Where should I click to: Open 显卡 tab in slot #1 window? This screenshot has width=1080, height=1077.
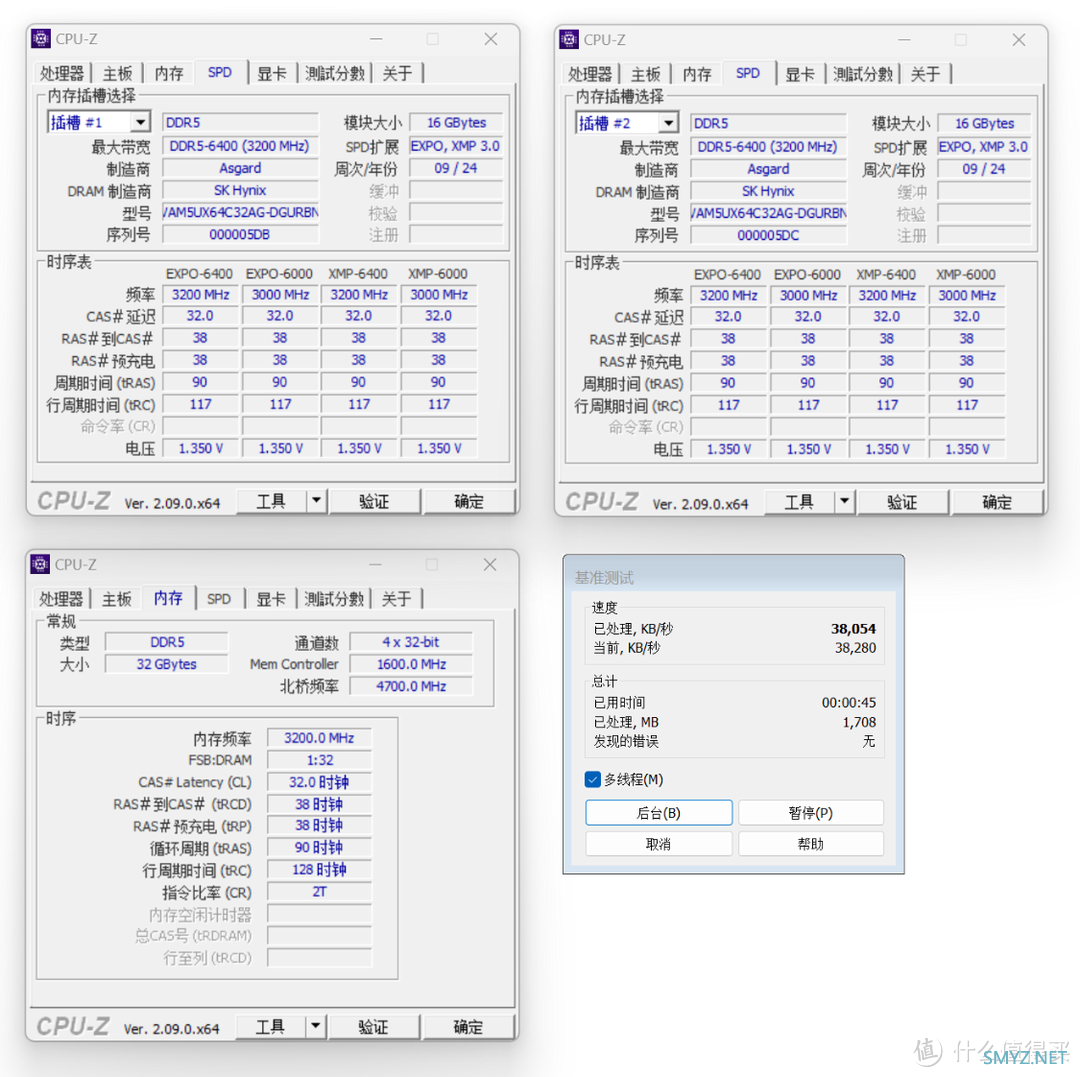[x=271, y=73]
